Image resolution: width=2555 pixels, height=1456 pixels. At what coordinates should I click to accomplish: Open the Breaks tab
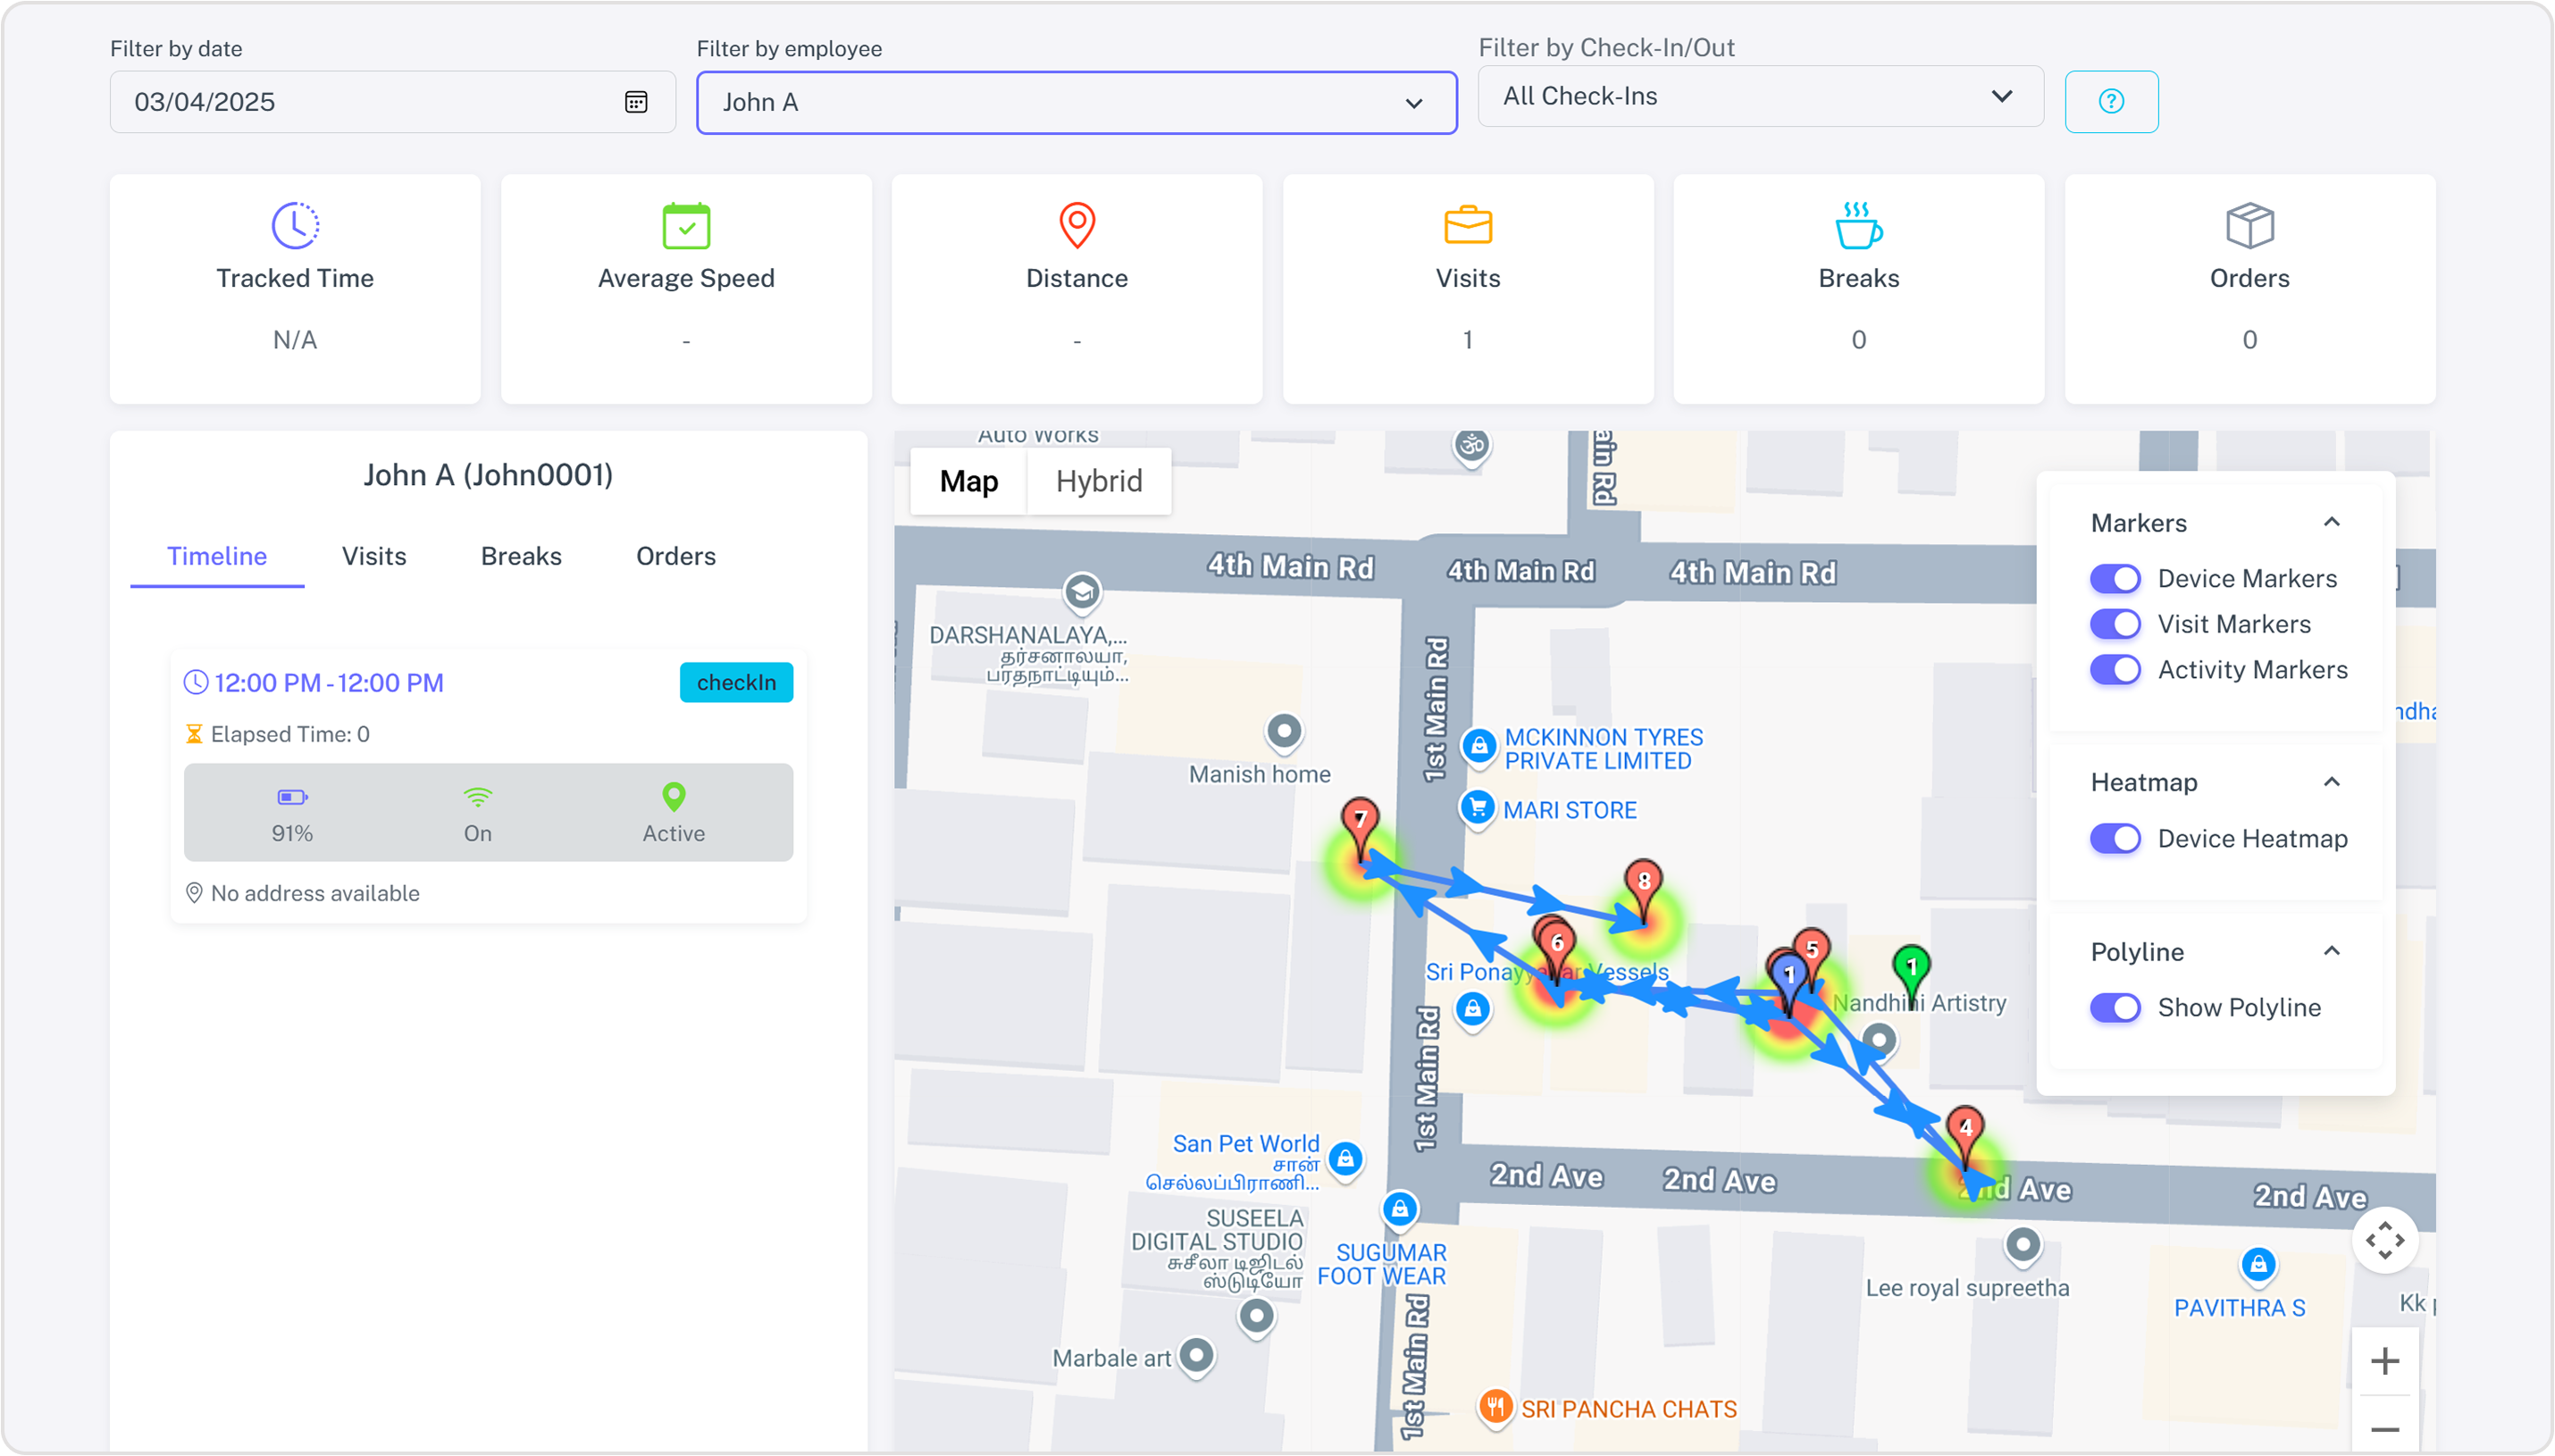pos(521,556)
